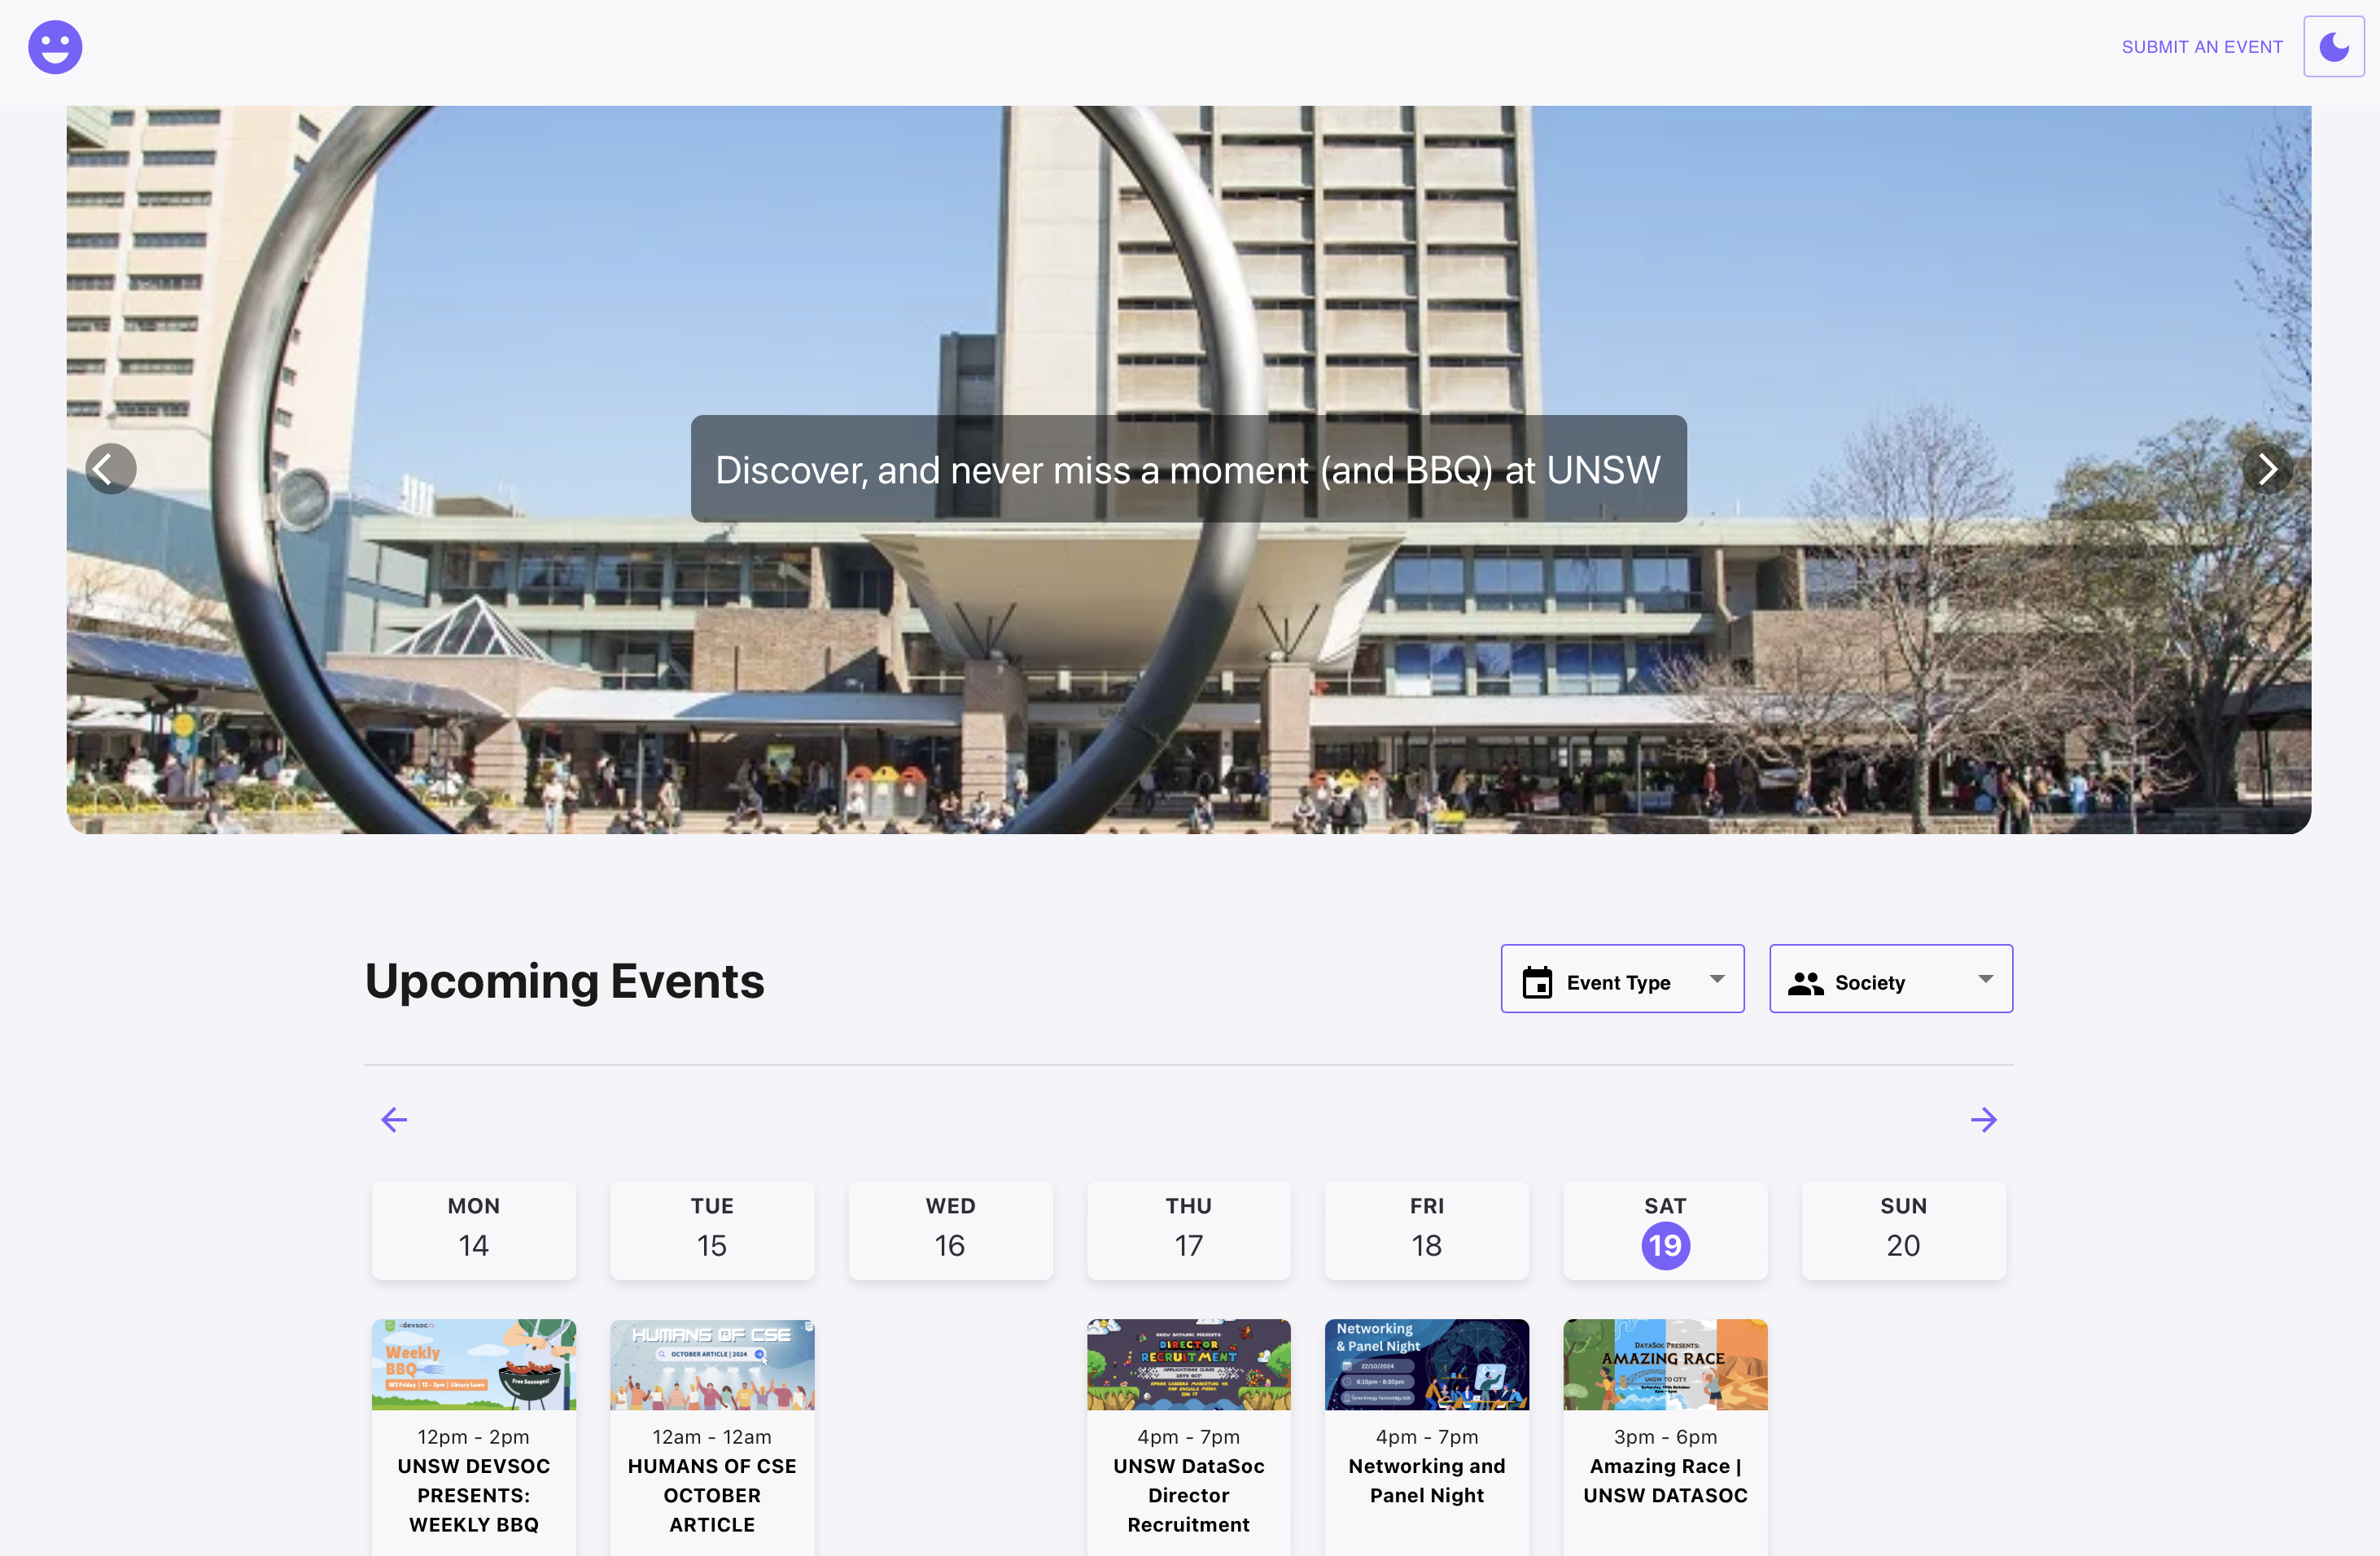
Task: Select the Monday 14 day tab
Action: [x=473, y=1229]
